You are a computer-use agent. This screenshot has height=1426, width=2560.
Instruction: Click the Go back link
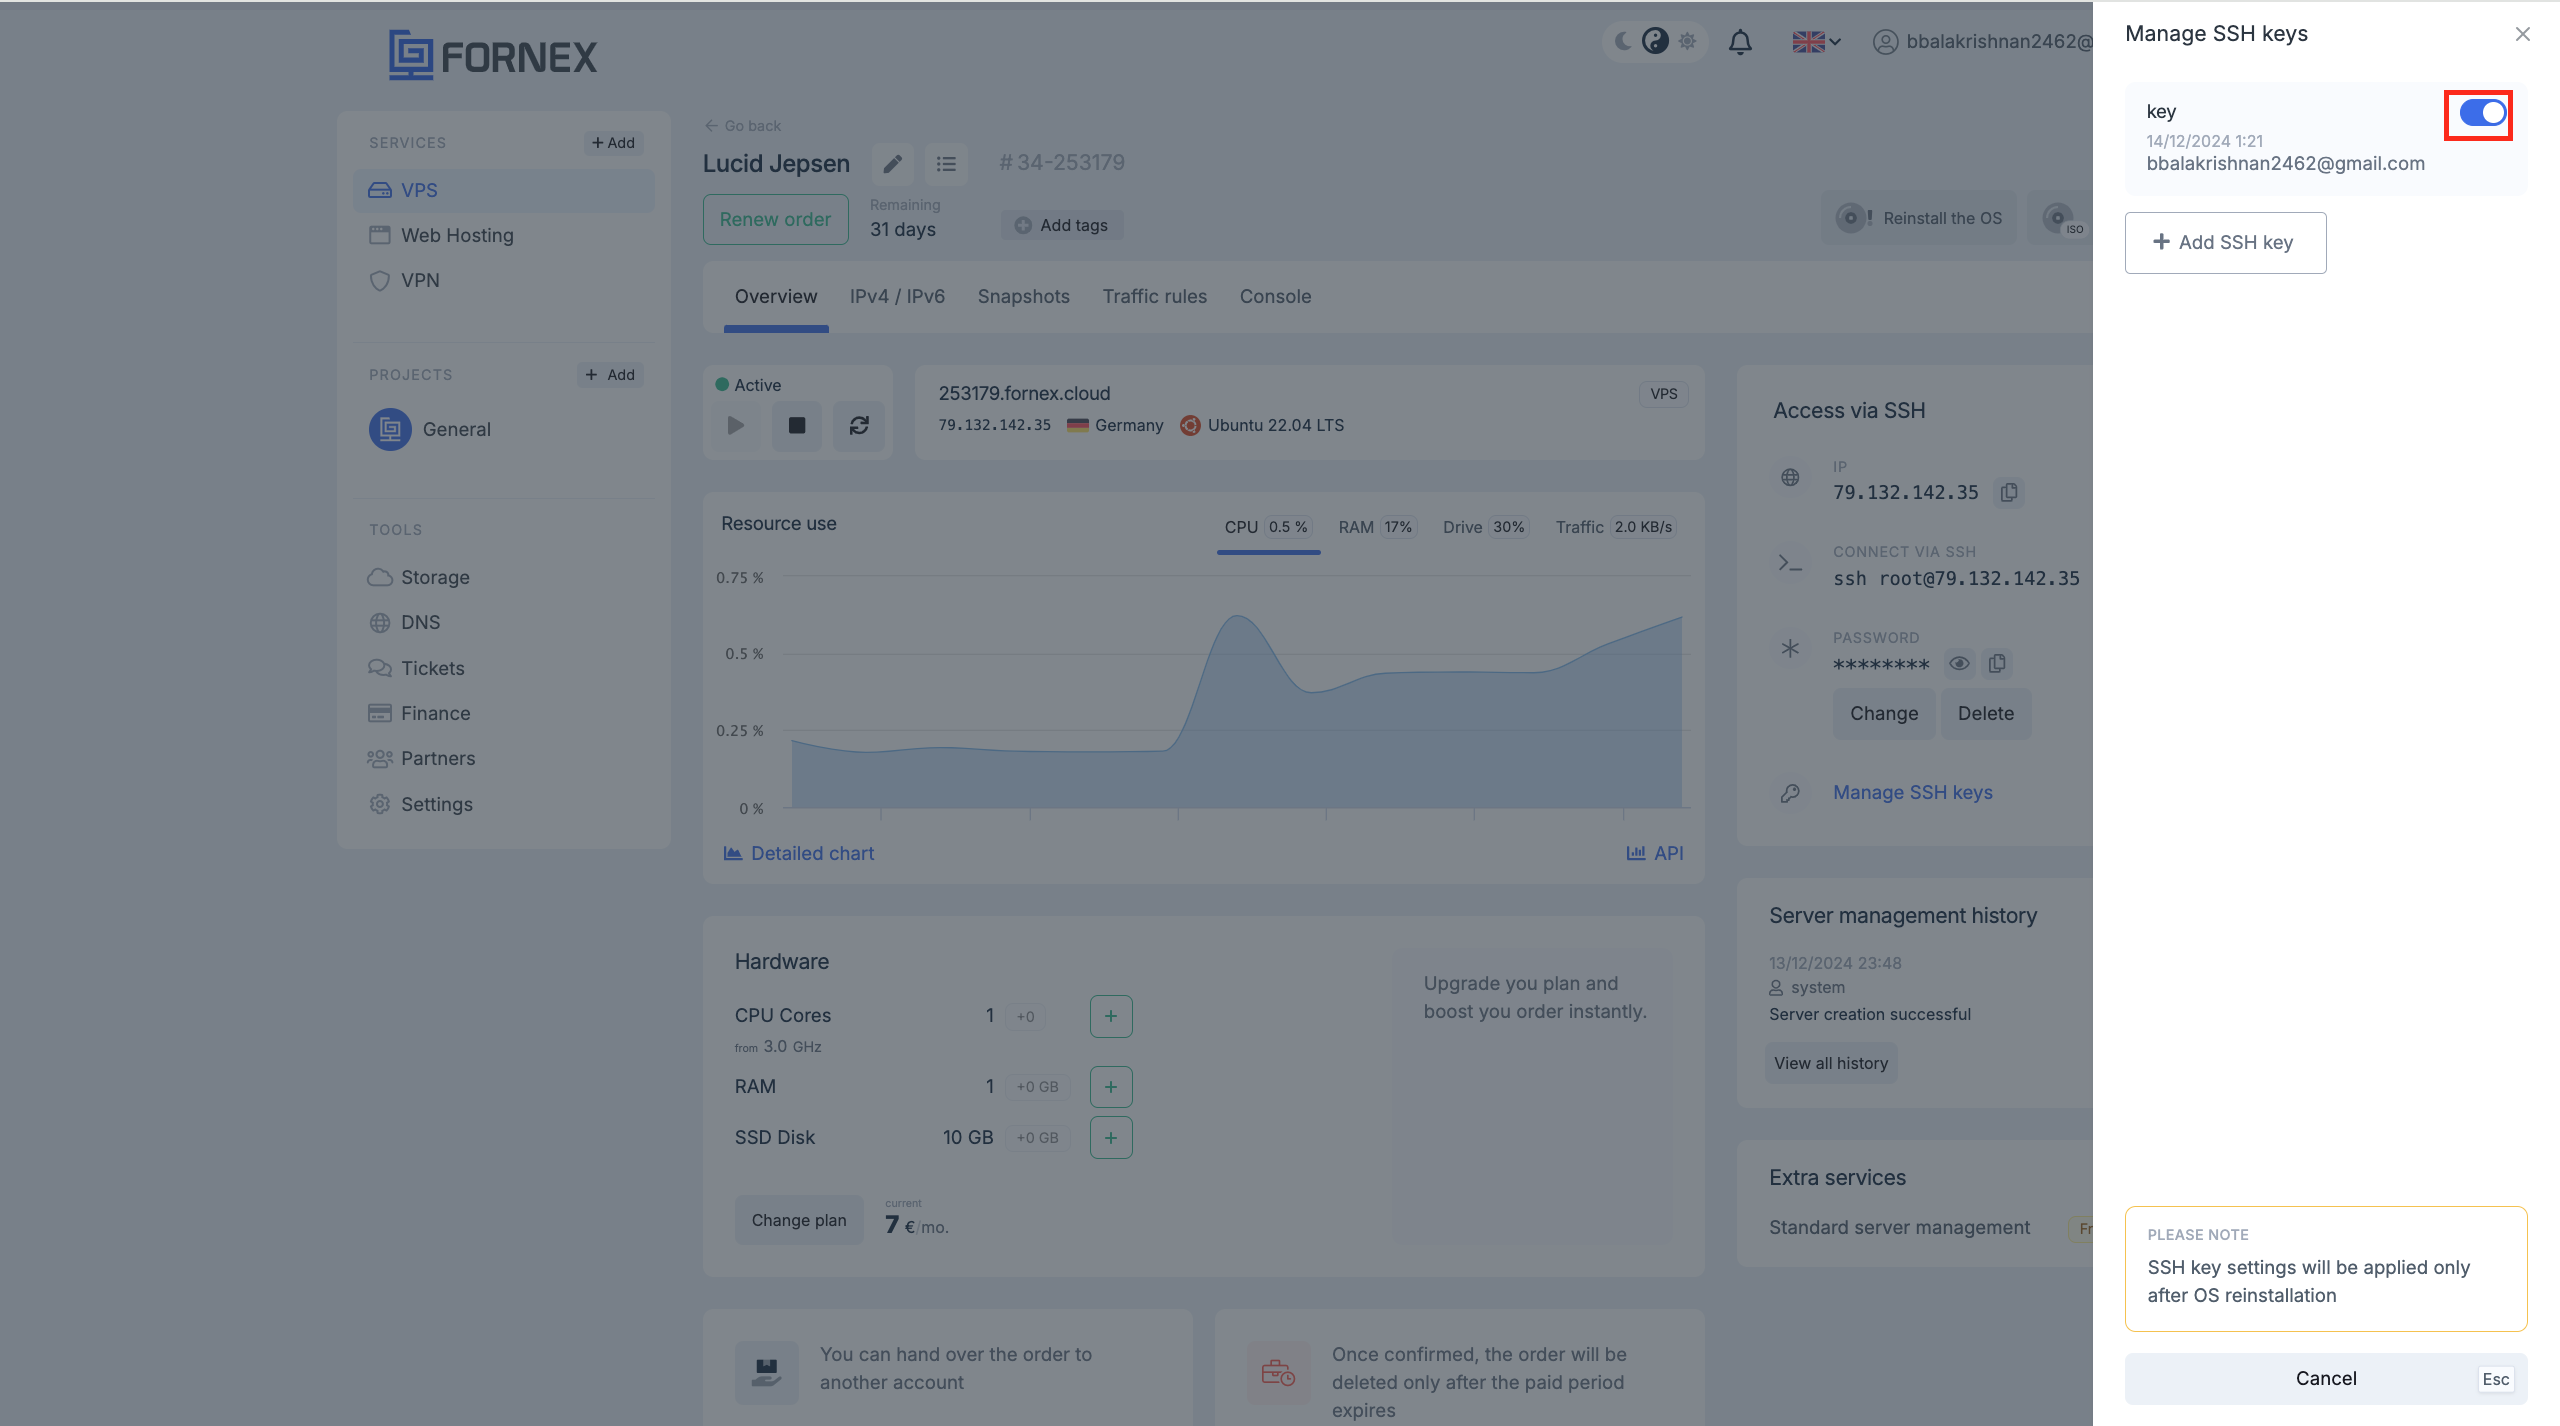pyautogui.click(x=743, y=126)
